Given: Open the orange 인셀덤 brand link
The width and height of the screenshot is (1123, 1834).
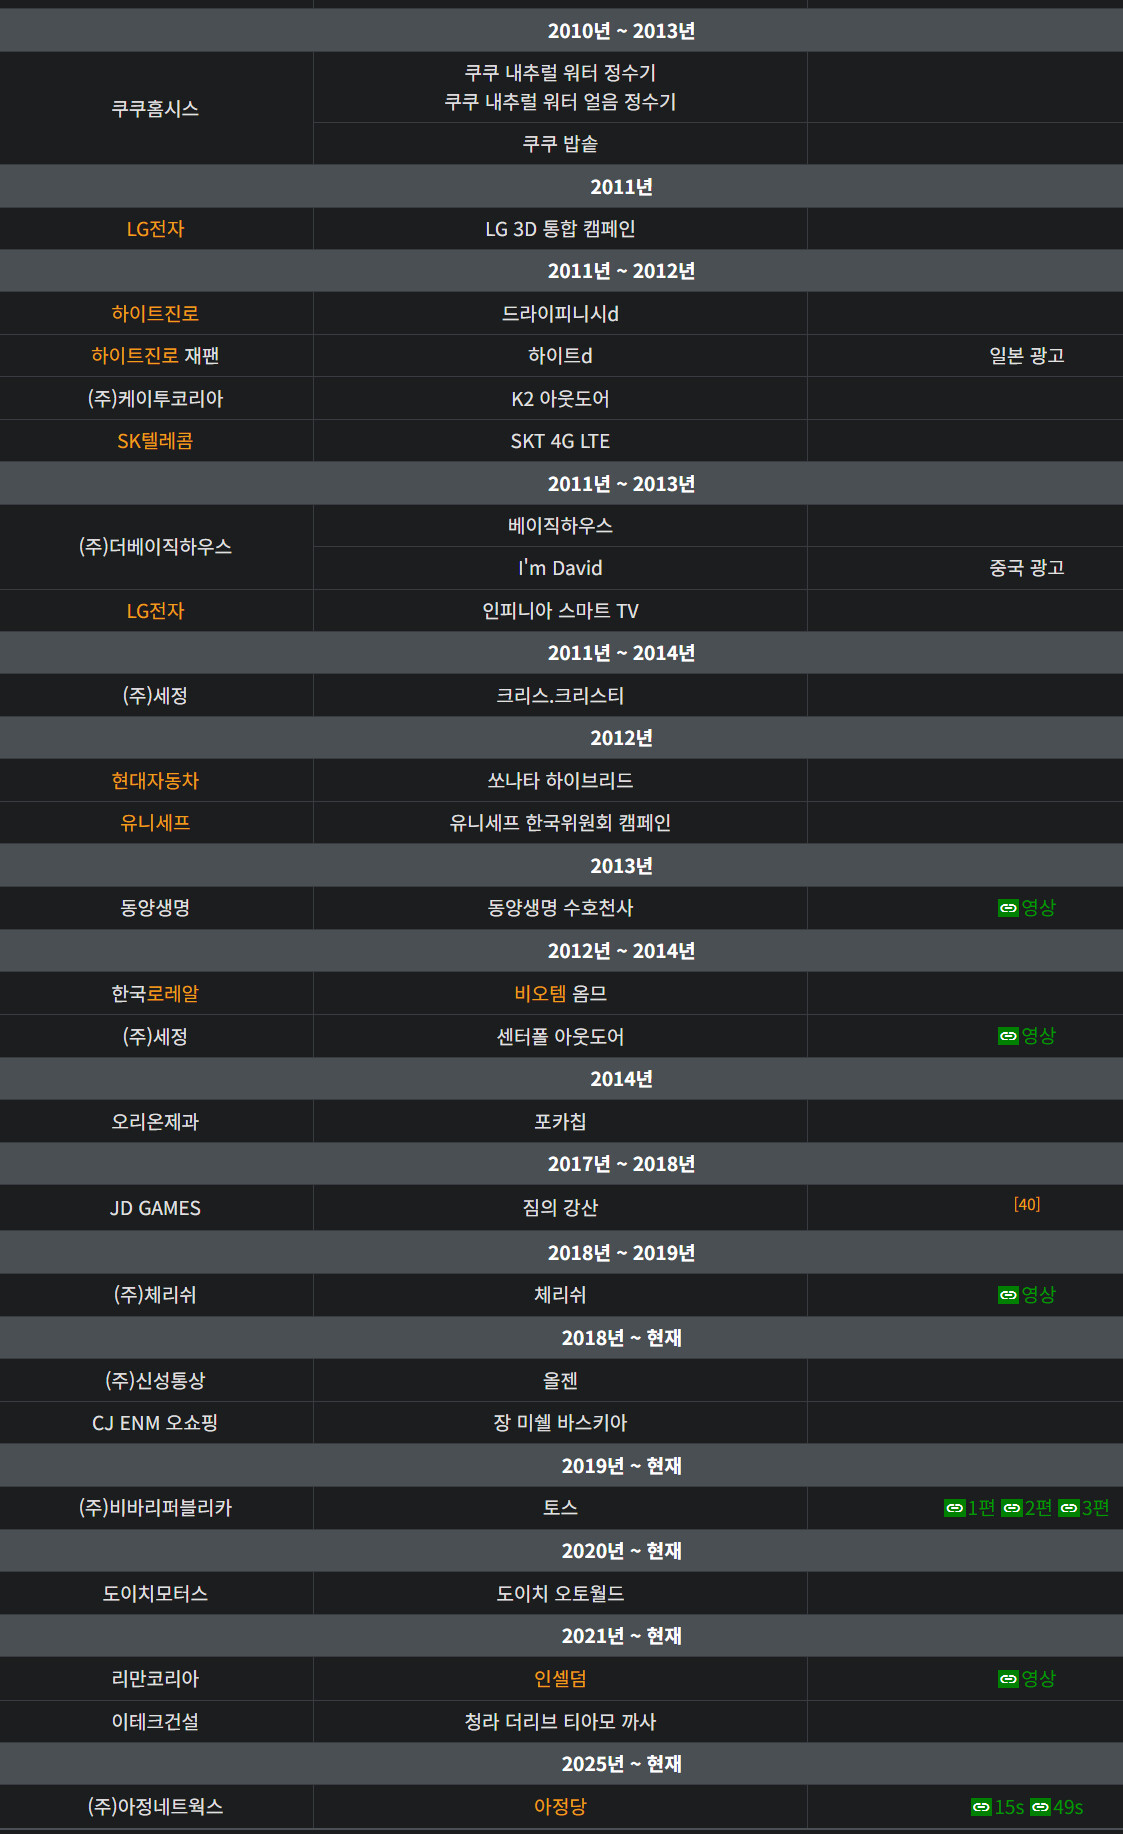Looking at the screenshot, I should click(x=560, y=1679).
